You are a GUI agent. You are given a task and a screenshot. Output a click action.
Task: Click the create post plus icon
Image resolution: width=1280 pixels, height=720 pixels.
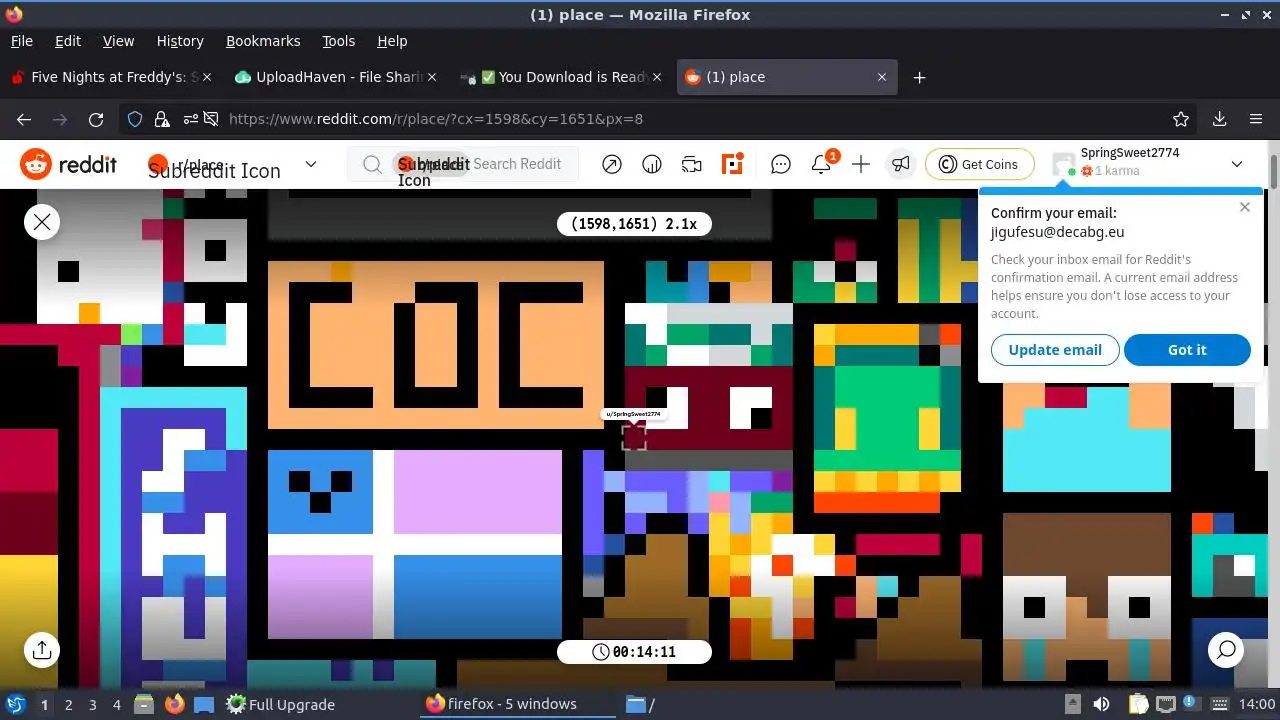861,165
